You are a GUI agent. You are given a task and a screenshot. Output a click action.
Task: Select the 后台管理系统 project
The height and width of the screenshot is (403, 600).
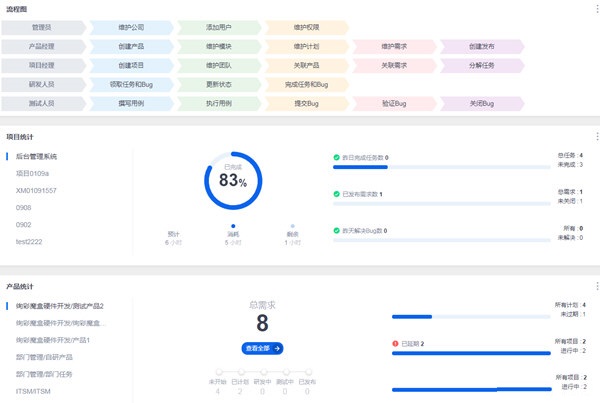click(36, 156)
